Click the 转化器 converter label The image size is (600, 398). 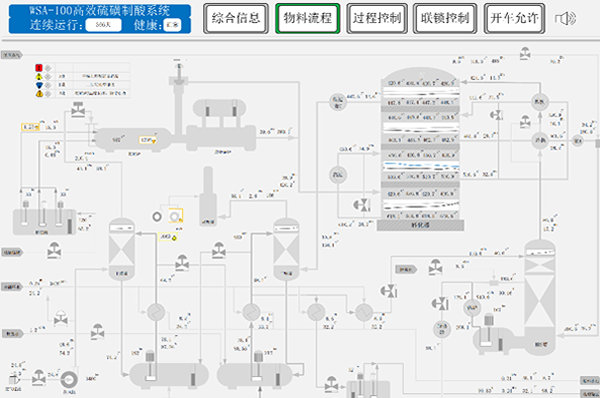tap(420, 225)
